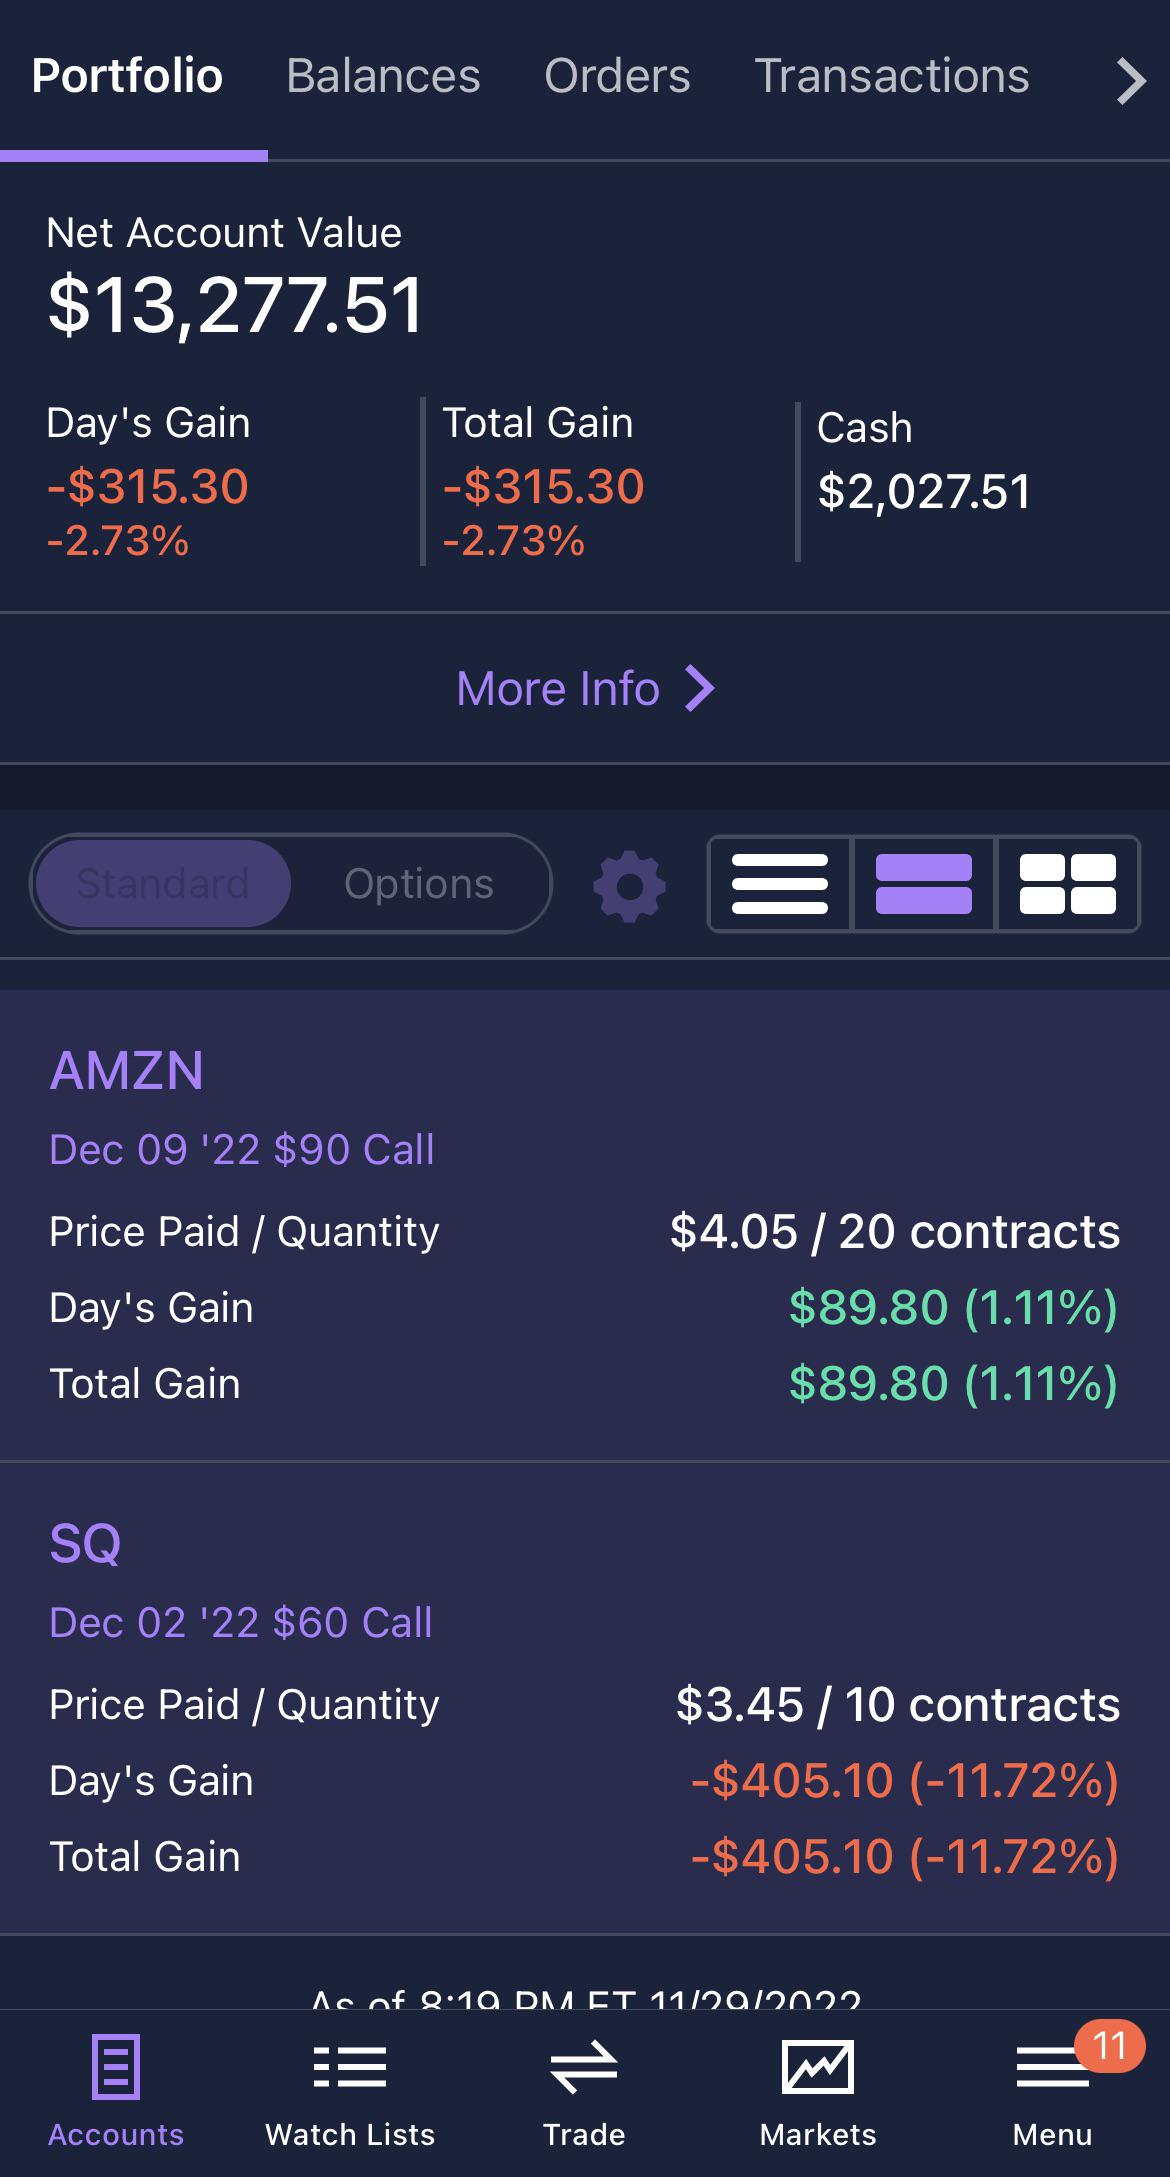The height and width of the screenshot is (2177, 1170).
Task: Select the Standard view toggle
Action: (163, 884)
